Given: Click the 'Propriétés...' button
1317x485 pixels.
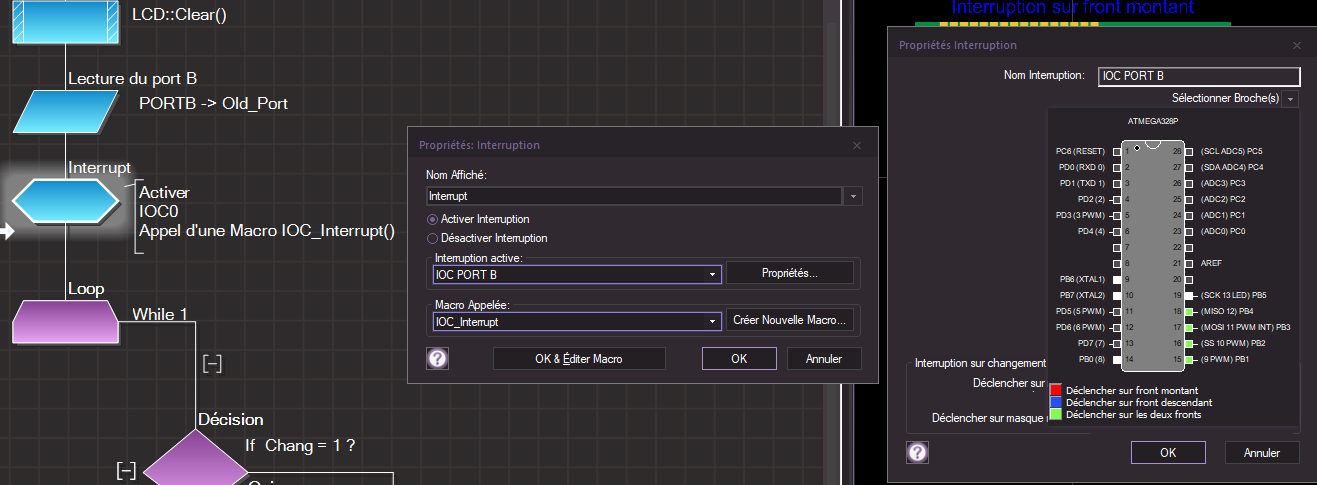Looking at the screenshot, I should coord(790,273).
